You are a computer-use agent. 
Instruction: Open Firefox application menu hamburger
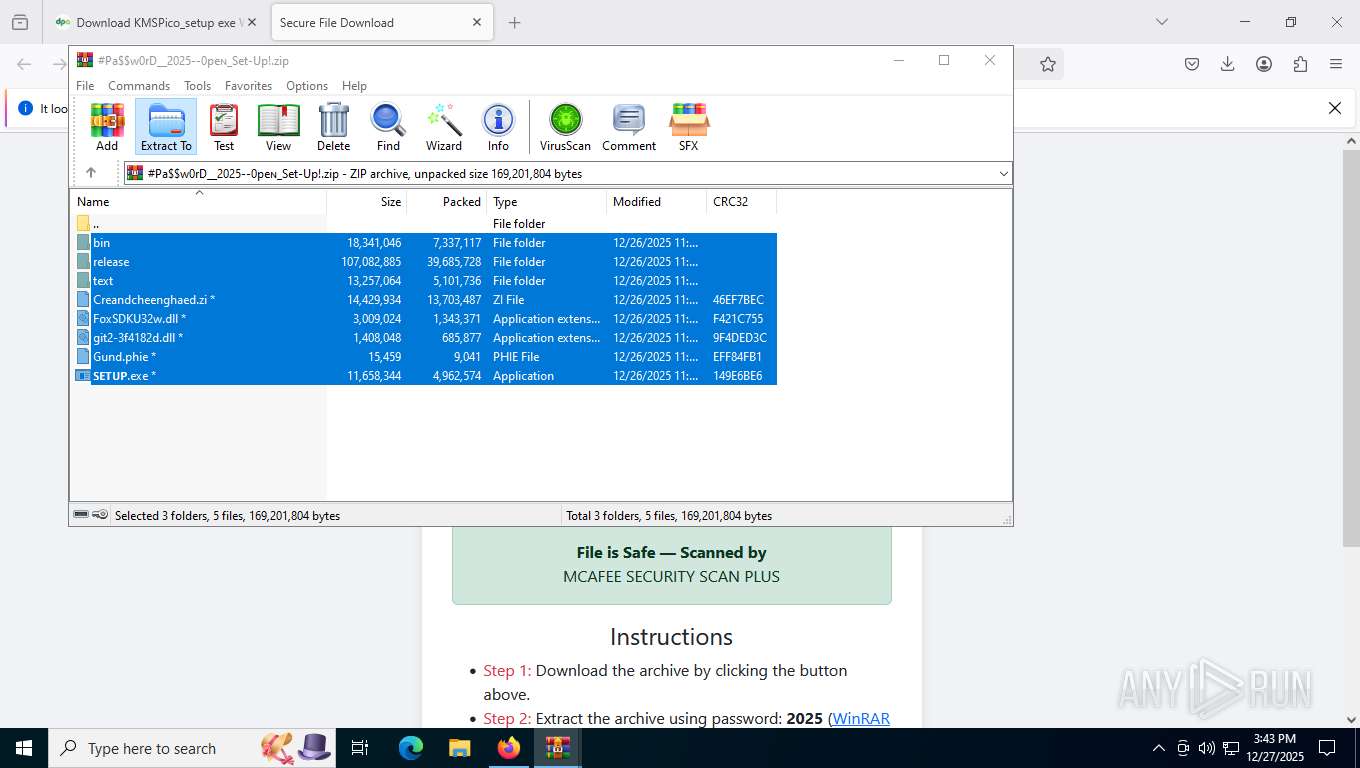(1336, 64)
